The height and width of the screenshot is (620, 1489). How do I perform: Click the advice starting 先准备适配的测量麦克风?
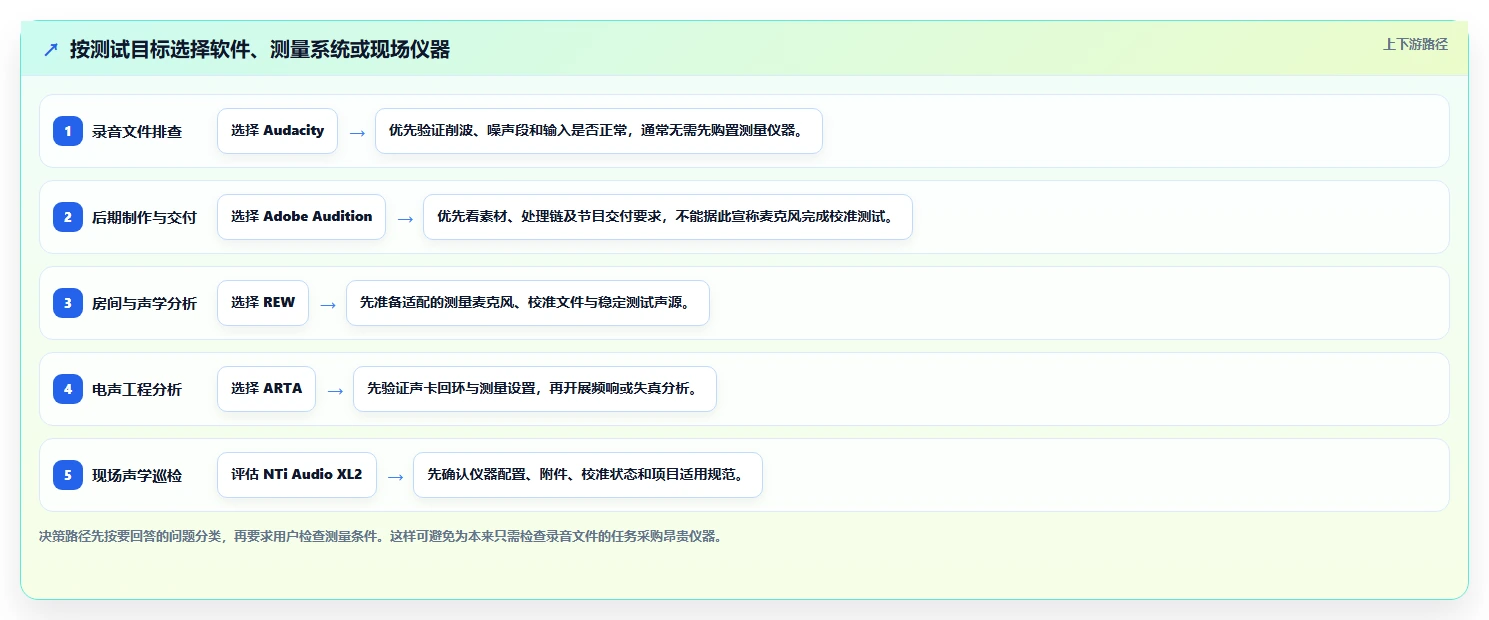pyautogui.click(x=528, y=303)
